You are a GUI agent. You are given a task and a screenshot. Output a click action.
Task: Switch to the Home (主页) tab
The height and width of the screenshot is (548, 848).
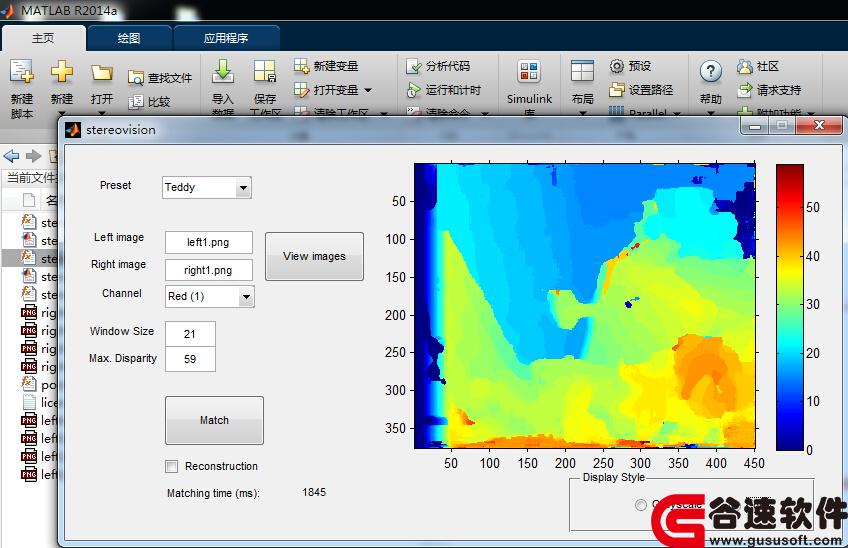tap(43, 38)
